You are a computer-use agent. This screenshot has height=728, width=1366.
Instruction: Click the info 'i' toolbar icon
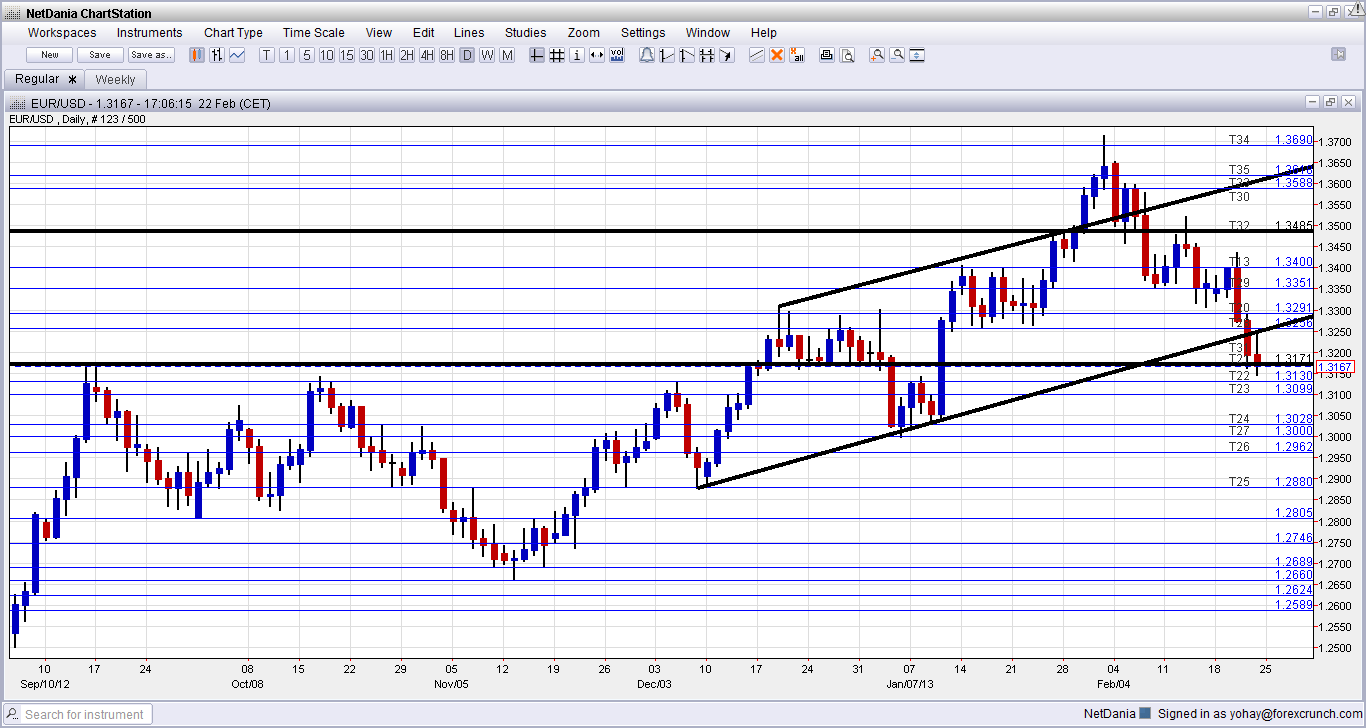577,55
